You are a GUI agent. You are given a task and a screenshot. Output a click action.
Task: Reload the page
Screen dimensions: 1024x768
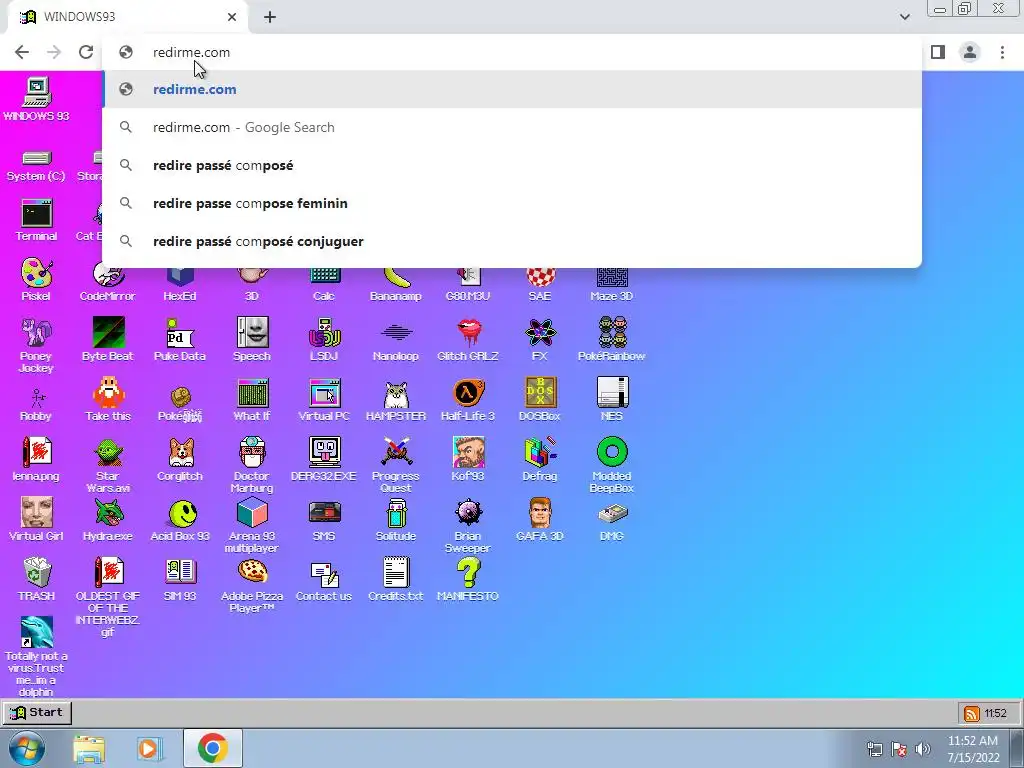[86, 52]
